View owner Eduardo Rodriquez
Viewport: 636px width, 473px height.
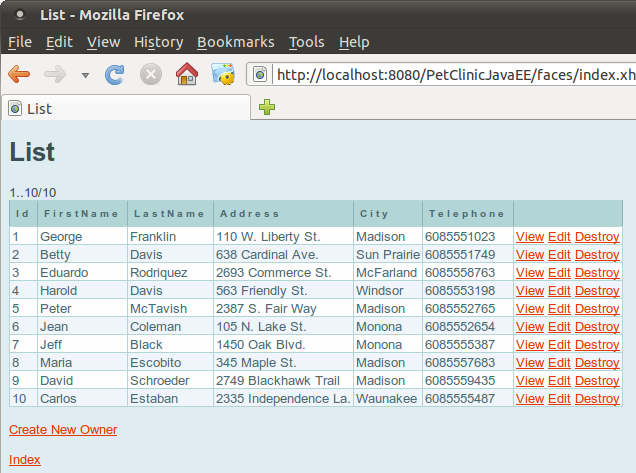pos(530,273)
